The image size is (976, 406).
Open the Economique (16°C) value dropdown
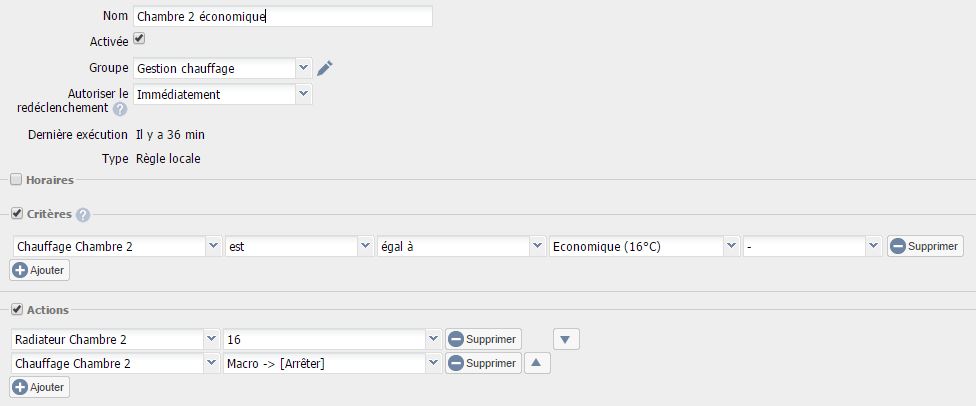pyautogui.click(x=644, y=247)
